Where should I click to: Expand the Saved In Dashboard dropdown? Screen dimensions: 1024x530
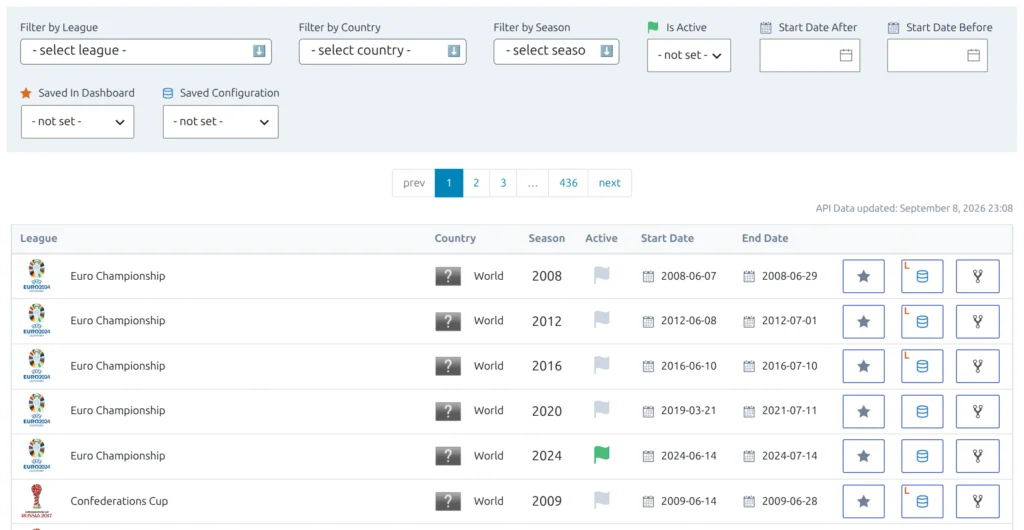click(x=78, y=122)
